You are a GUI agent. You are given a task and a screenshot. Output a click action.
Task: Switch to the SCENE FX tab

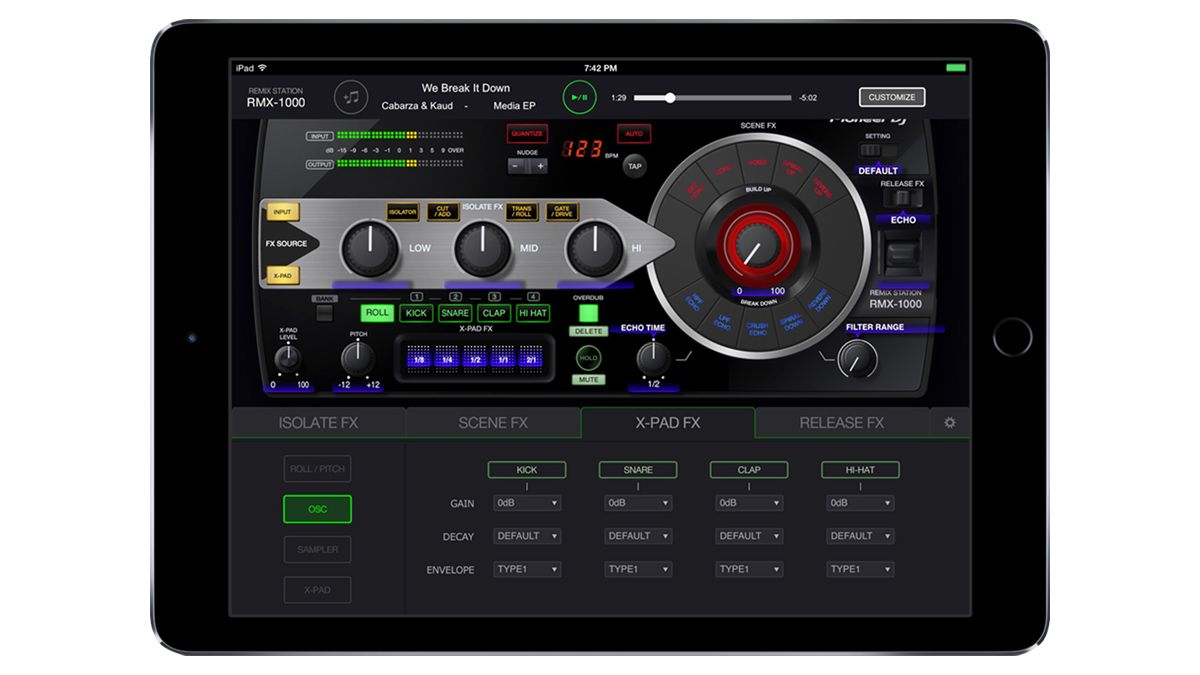point(493,423)
